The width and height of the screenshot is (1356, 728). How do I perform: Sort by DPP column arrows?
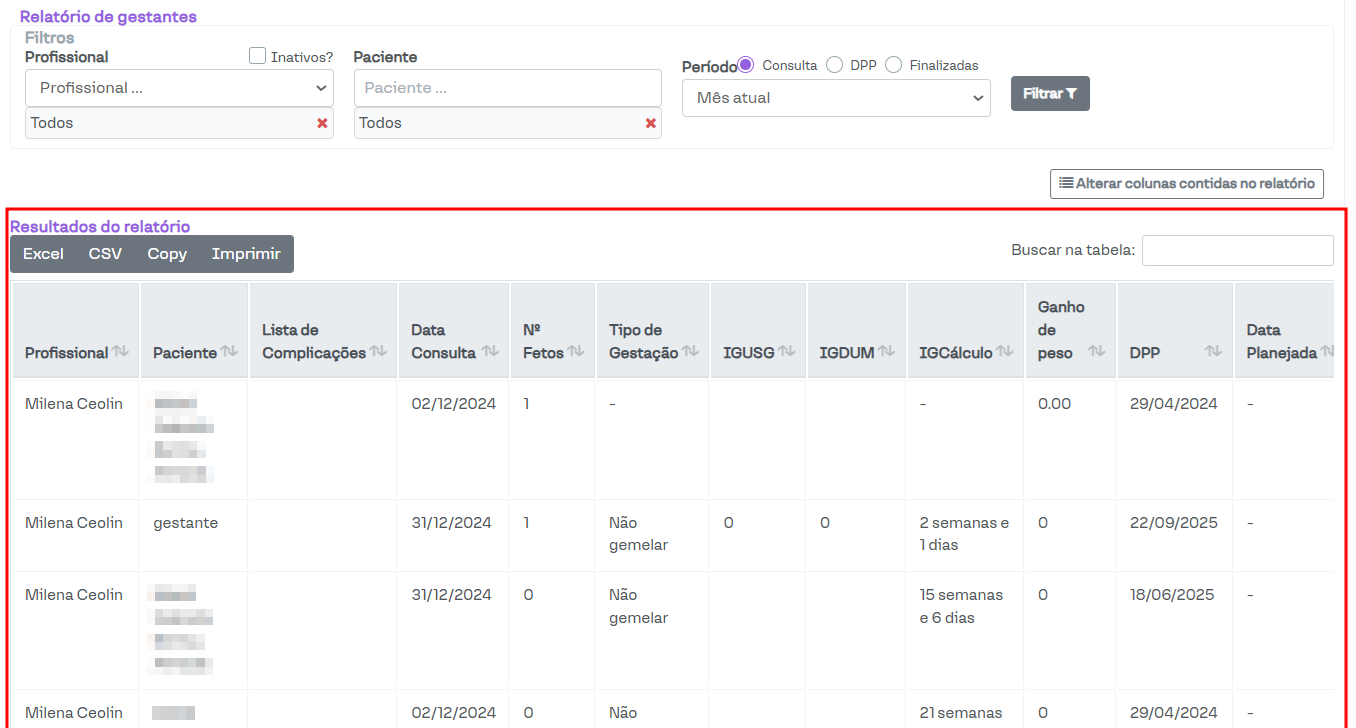tap(1213, 352)
